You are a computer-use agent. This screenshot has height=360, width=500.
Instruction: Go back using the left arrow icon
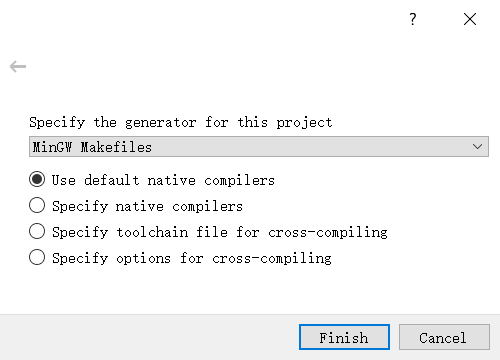[18, 67]
